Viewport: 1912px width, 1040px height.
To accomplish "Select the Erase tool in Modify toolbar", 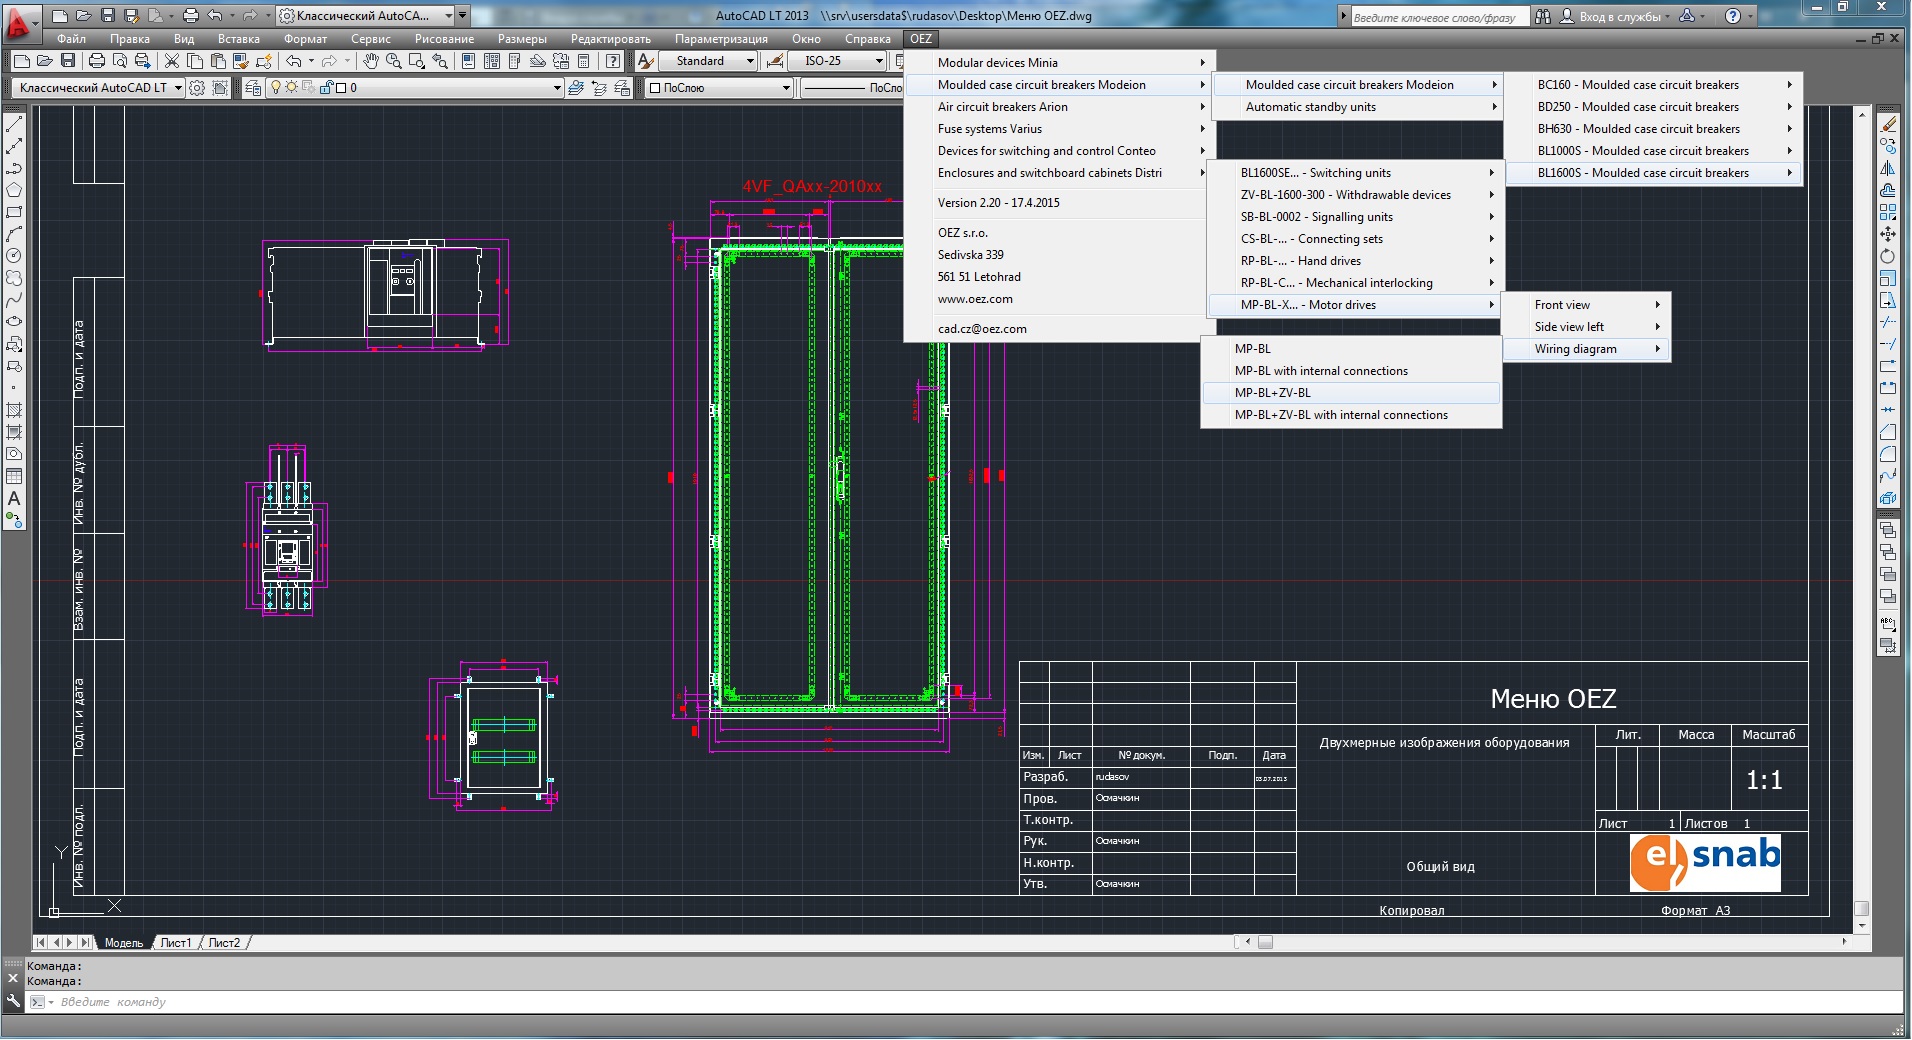I will [x=1889, y=125].
